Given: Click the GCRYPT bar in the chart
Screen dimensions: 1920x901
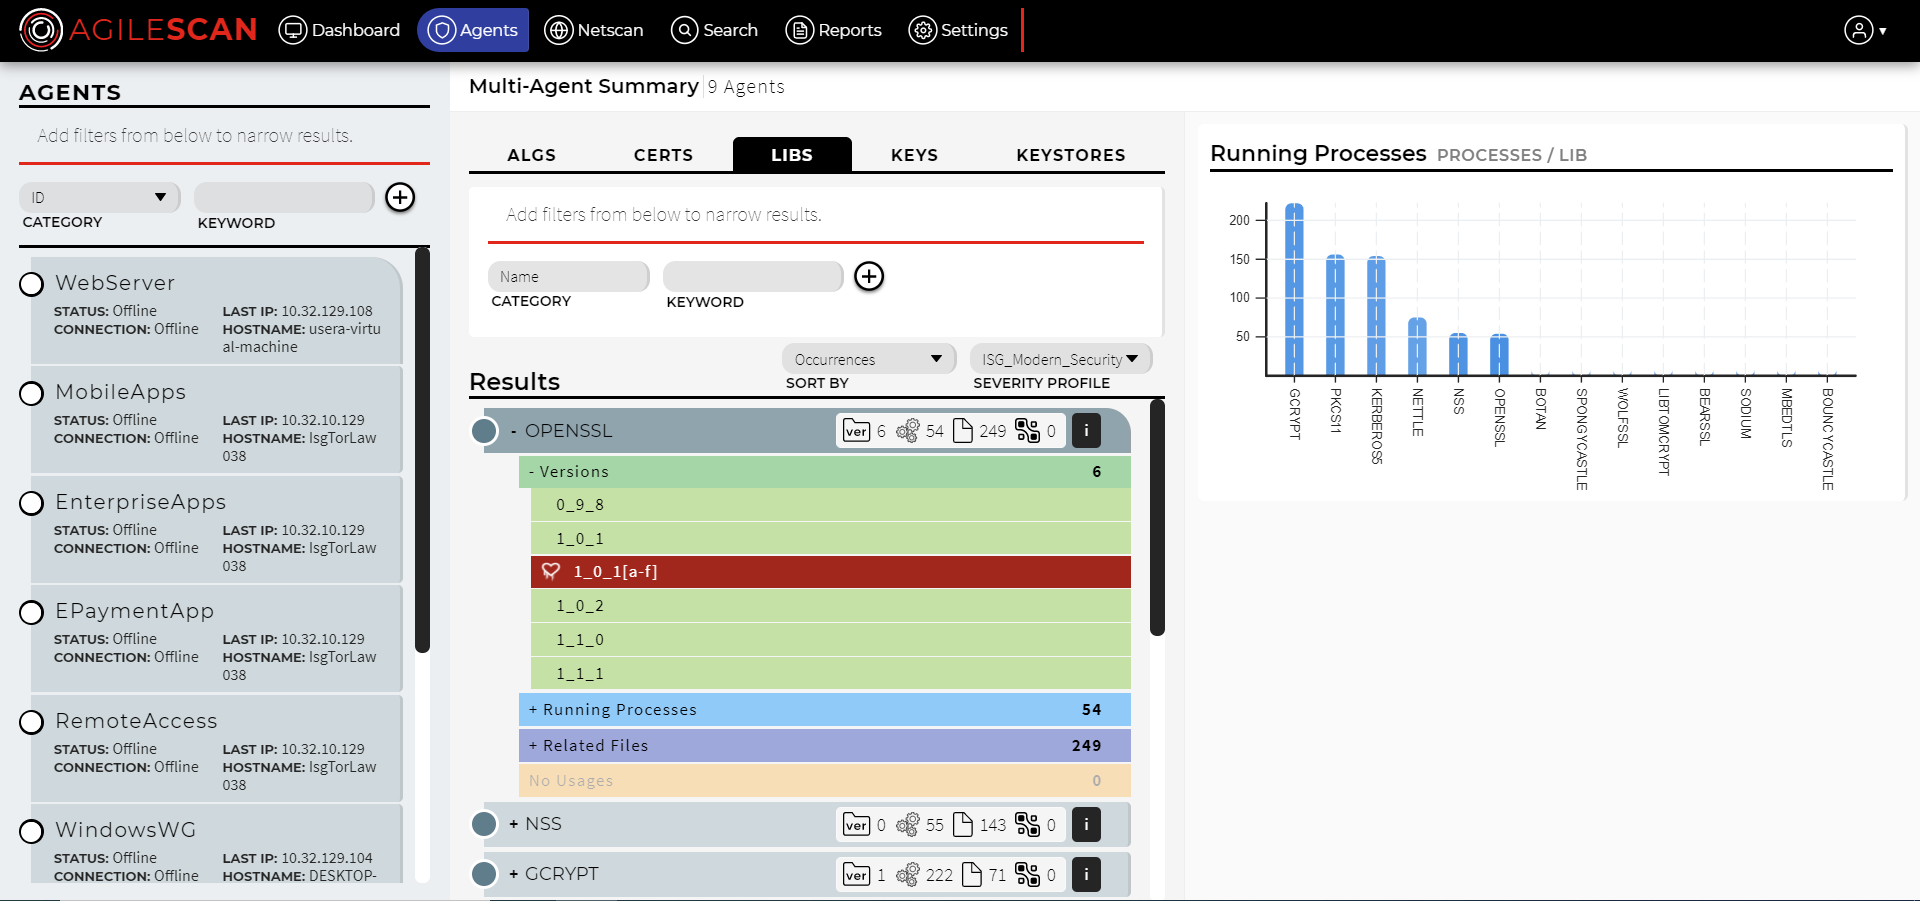Looking at the screenshot, I should coord(1294,290).
